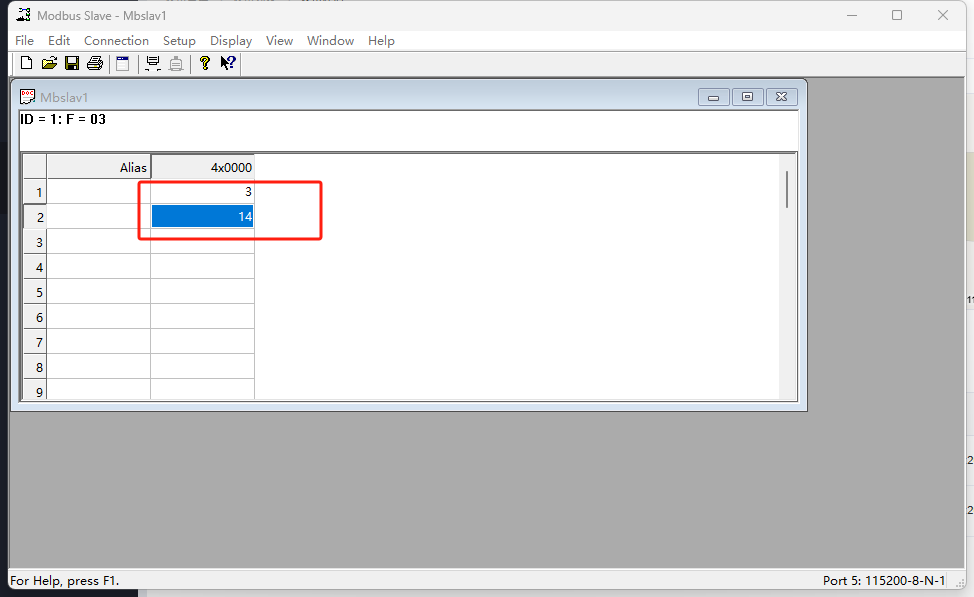Click the 4x0000 column header
Viewport: 974px width, 597px height.
pyautogui.click(x=202, y=167)
